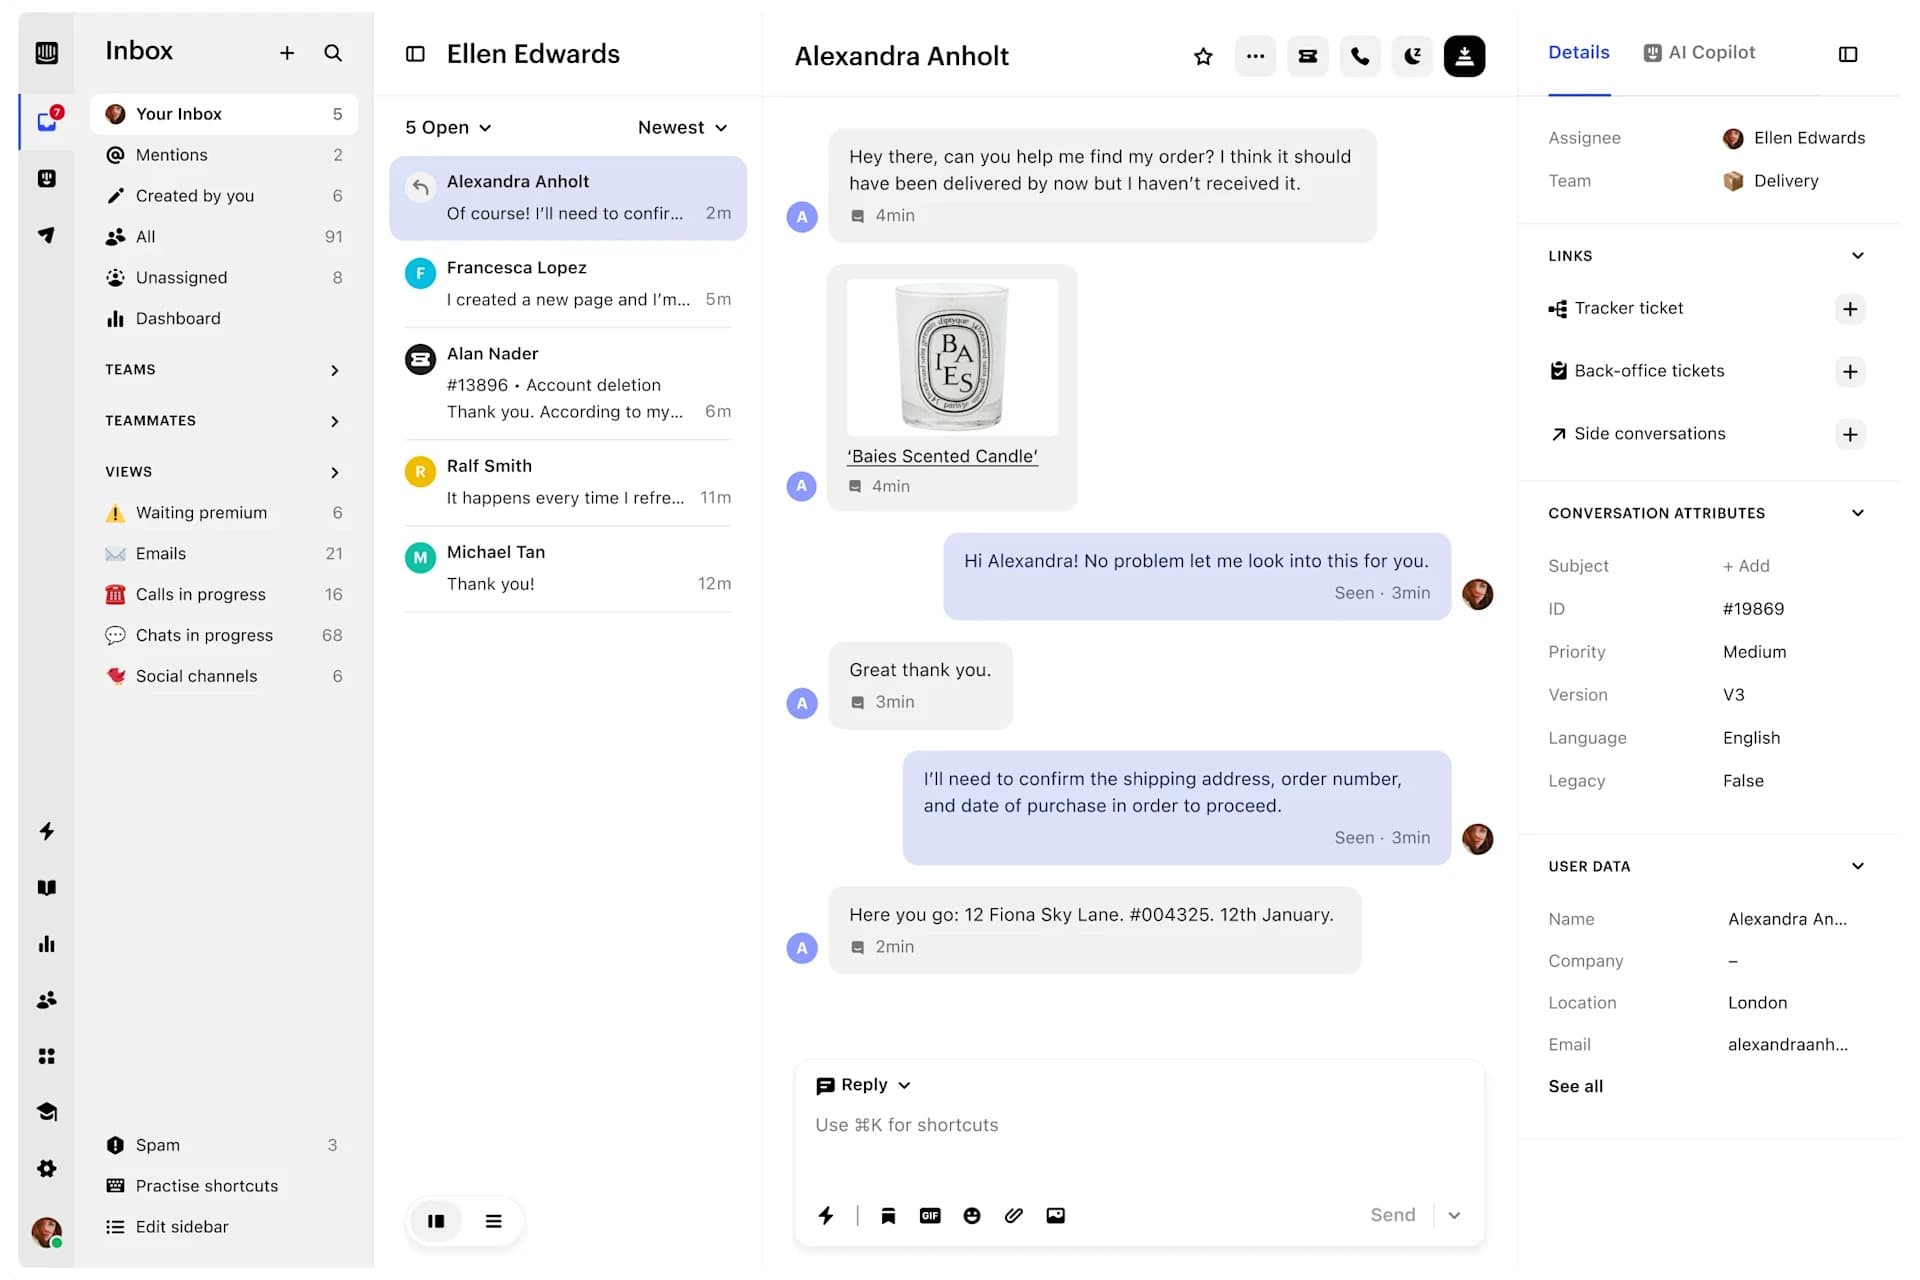This screenshot has height=1280, width=1920.
Task: Insert an image into the reply
Action: [1055, 1215]
